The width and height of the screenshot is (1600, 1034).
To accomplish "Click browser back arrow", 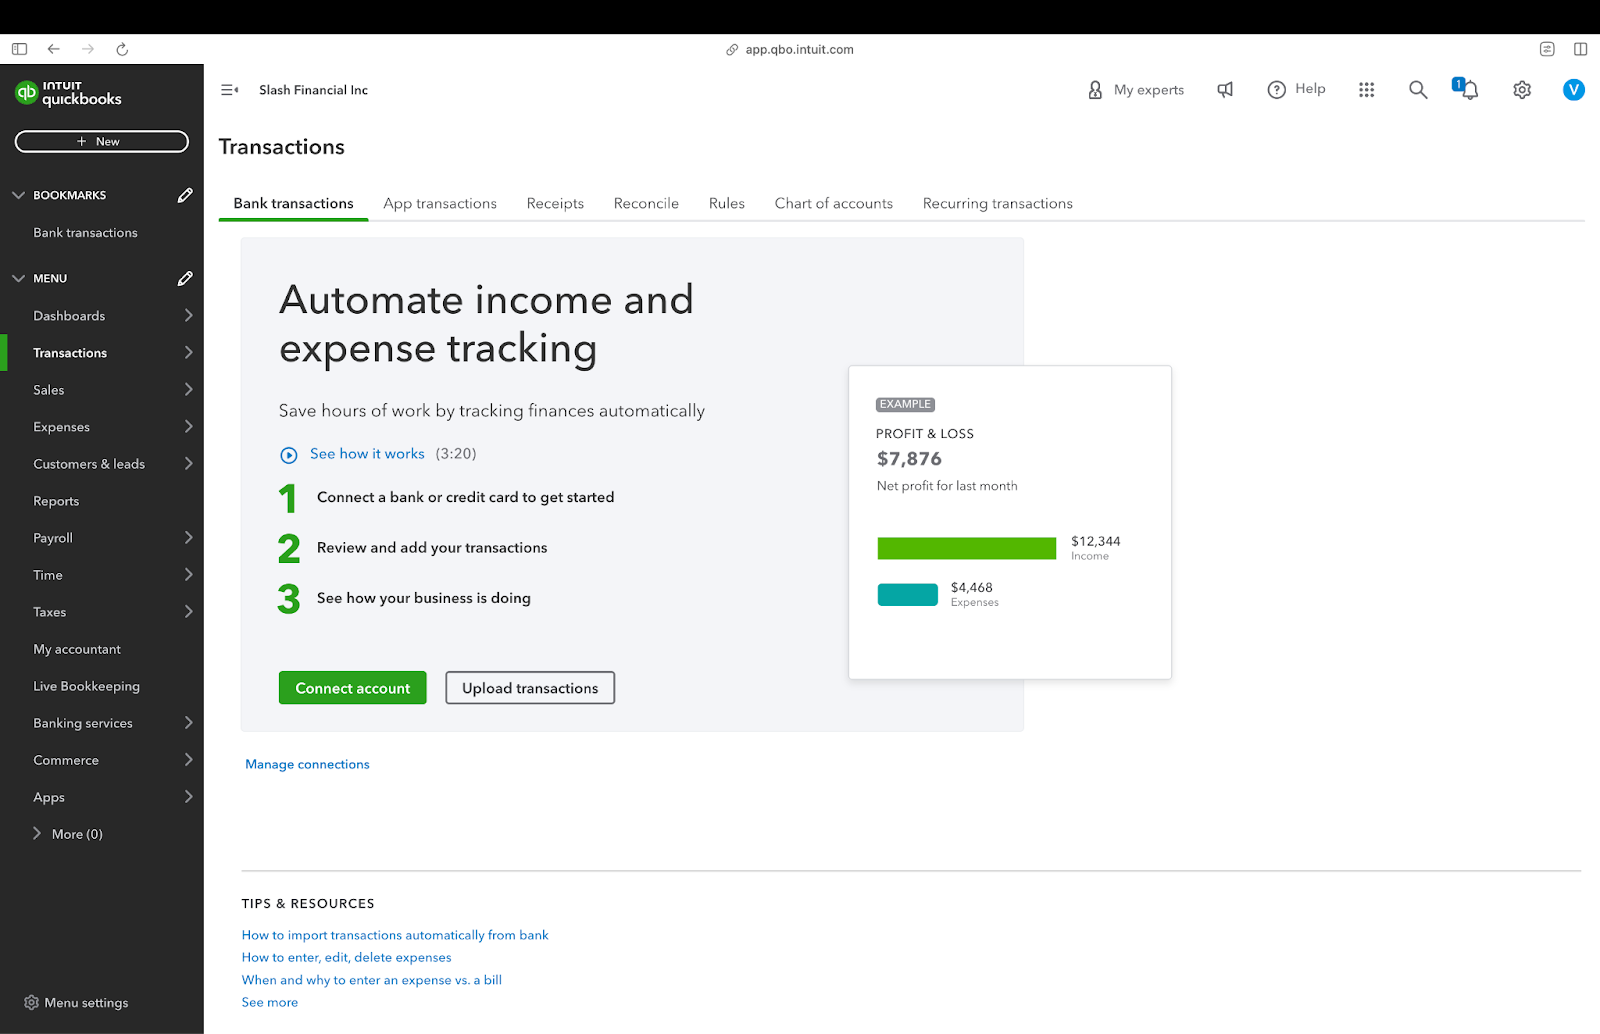I will [54, 49].
